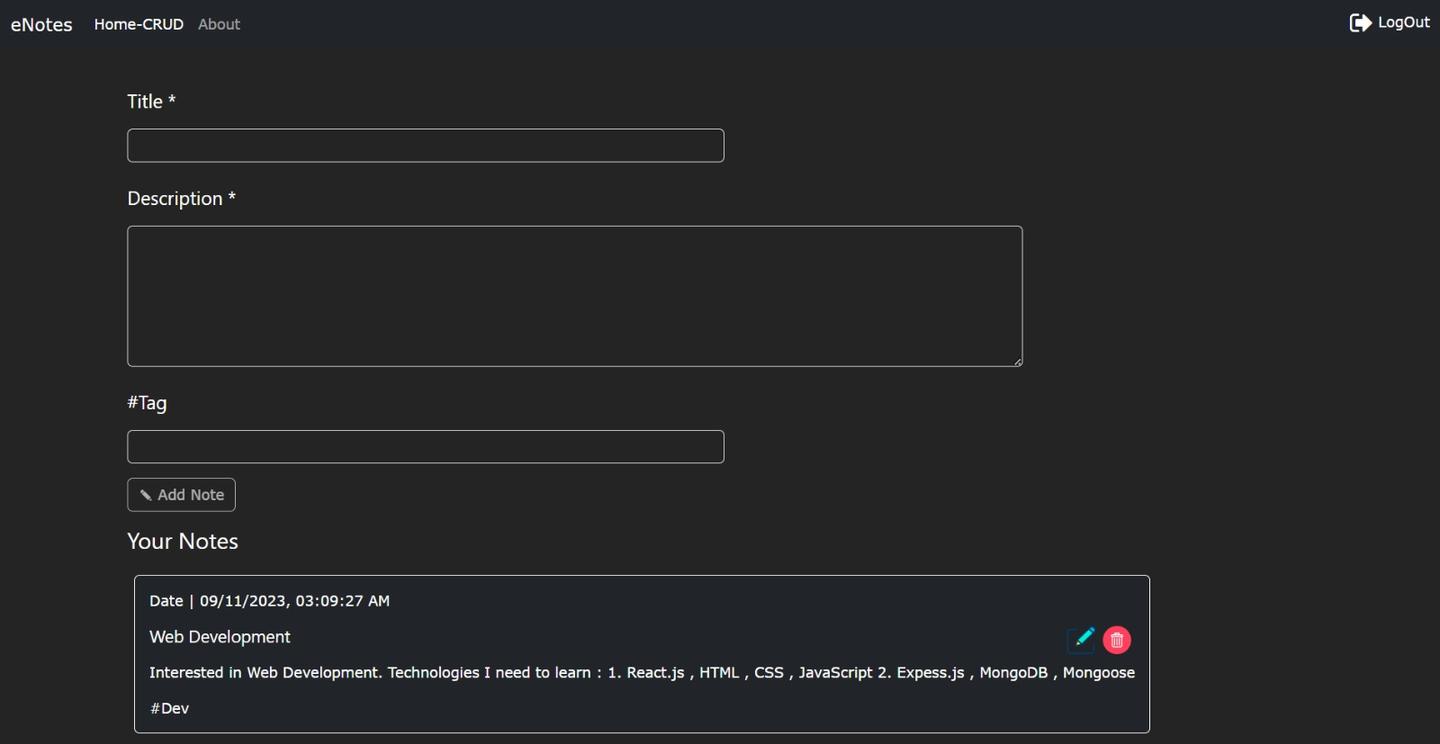
Task: Open the About page
Action: [x=219, y=24]
